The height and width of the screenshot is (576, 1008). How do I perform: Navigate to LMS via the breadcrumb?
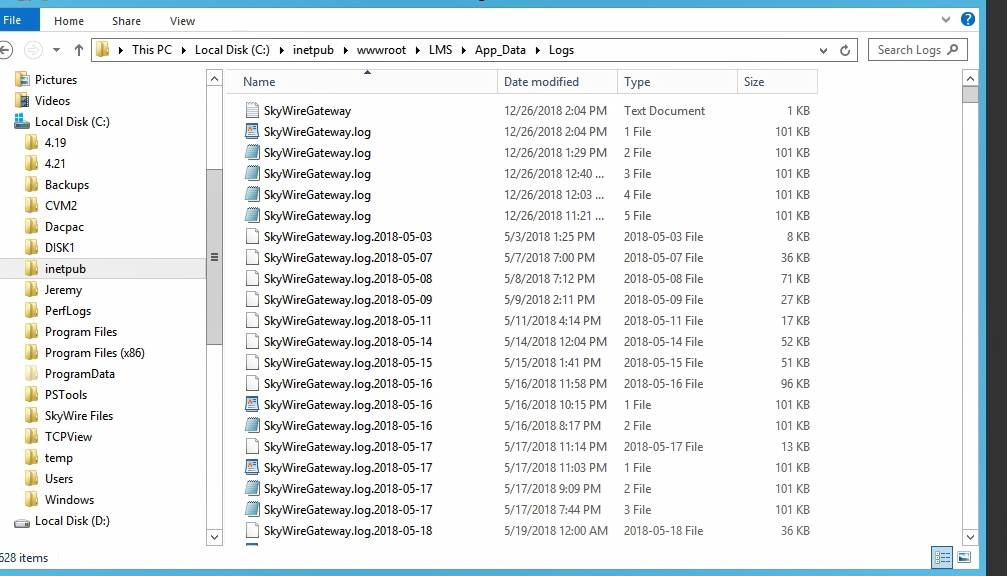tap(441, 49)
